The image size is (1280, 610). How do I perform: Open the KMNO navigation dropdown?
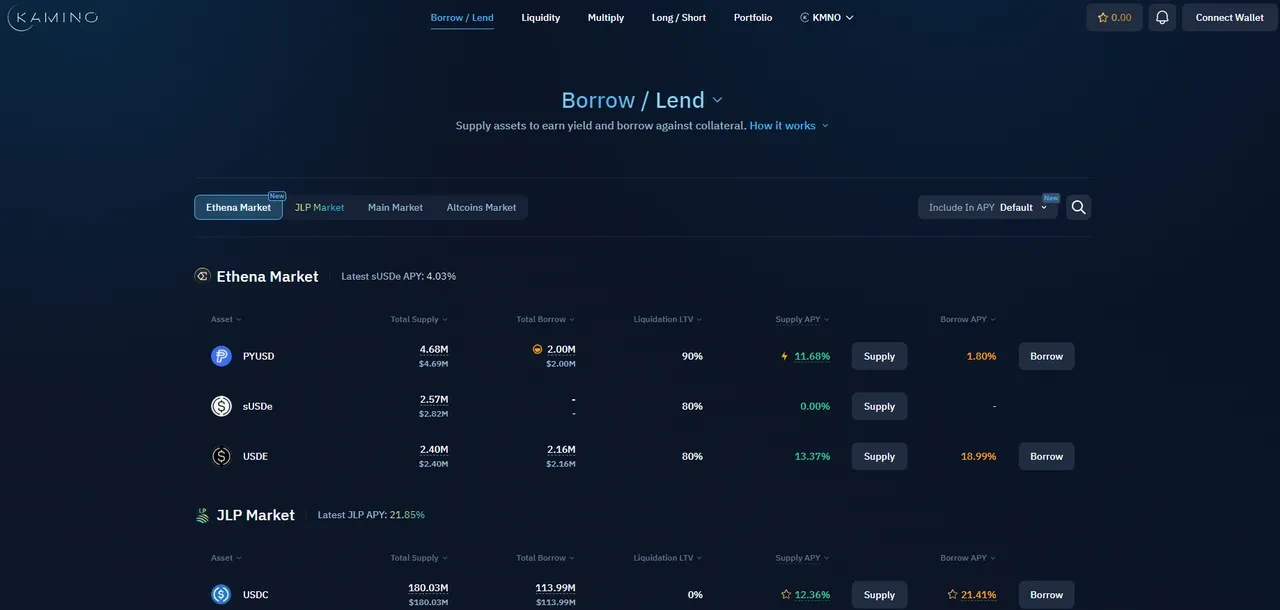pos(827,17)
